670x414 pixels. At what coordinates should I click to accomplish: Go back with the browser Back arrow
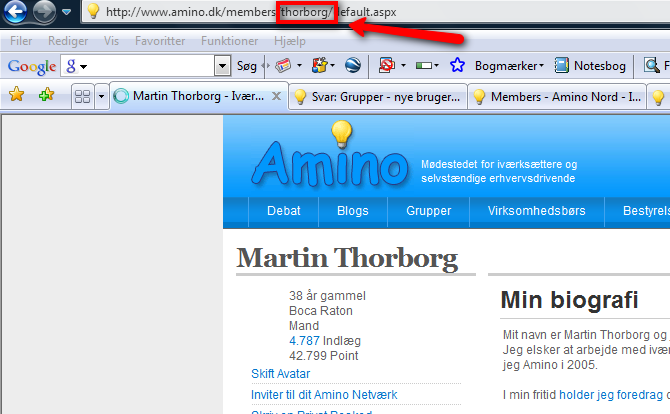point(15,12)
